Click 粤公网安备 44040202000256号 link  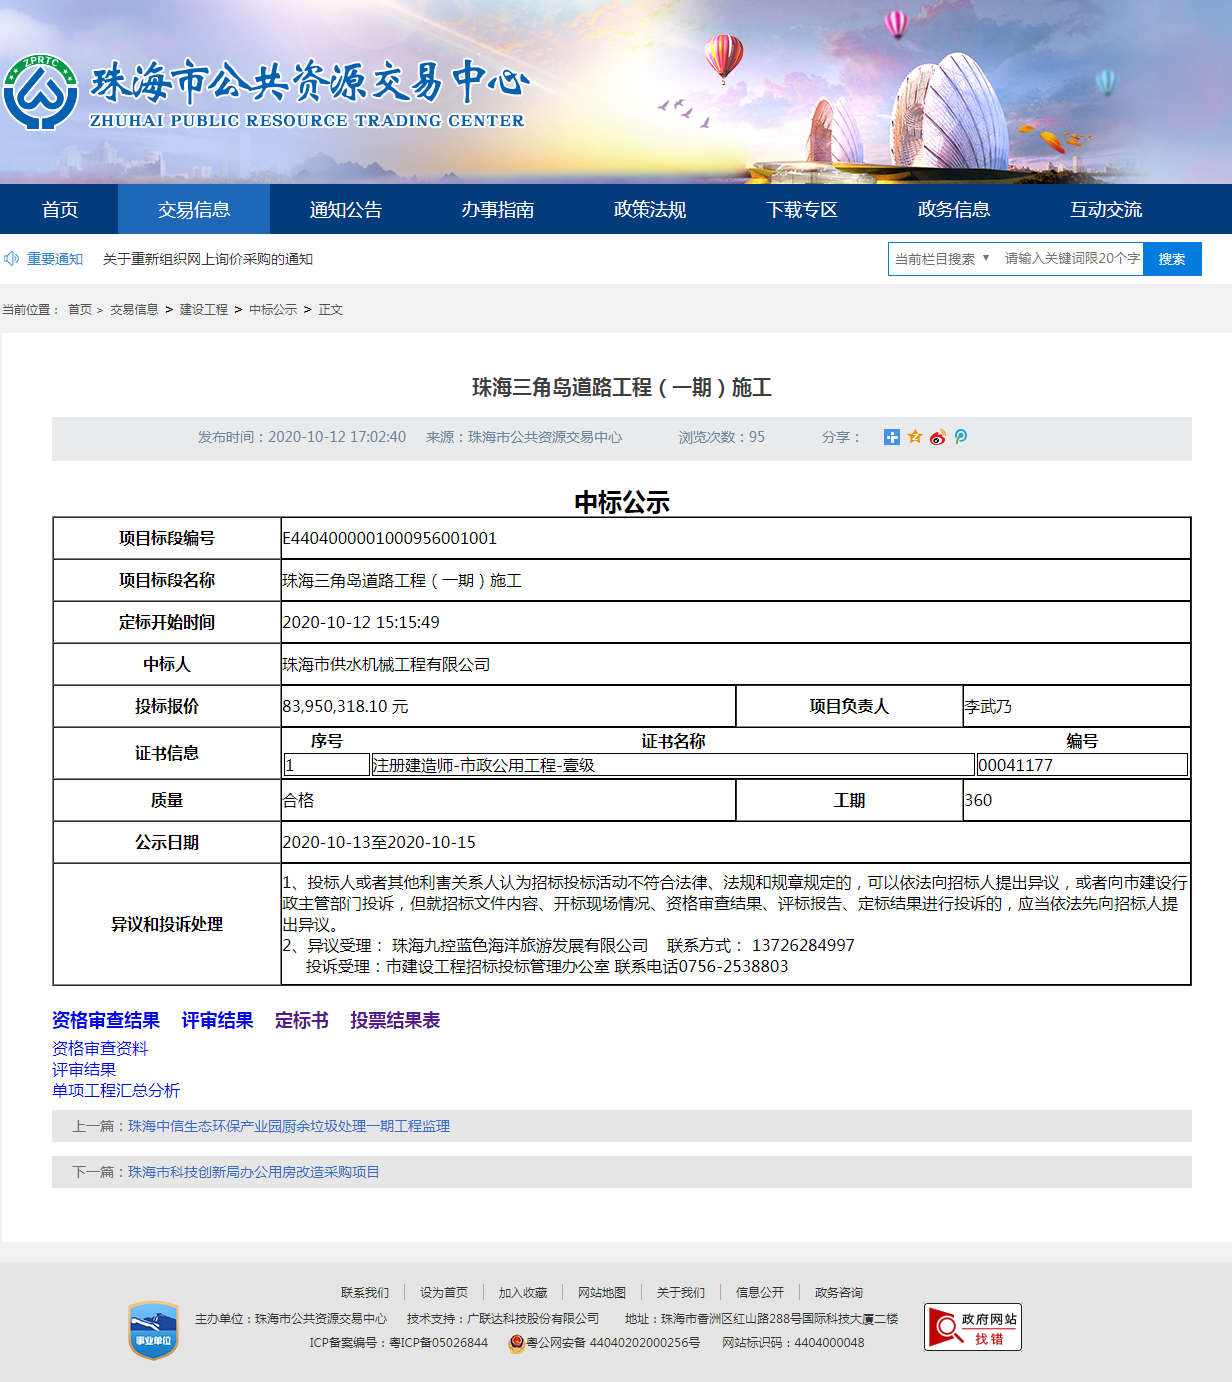pos(613,1343)
